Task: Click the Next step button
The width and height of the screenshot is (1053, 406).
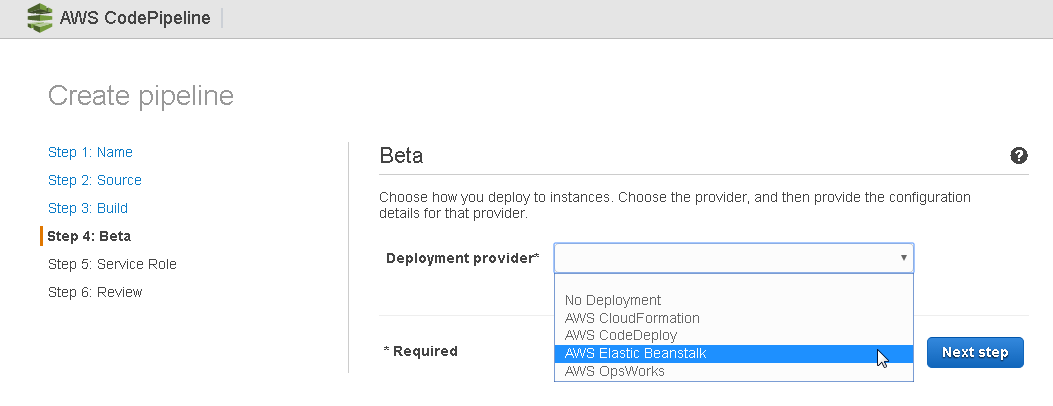Action: point(975,352)
